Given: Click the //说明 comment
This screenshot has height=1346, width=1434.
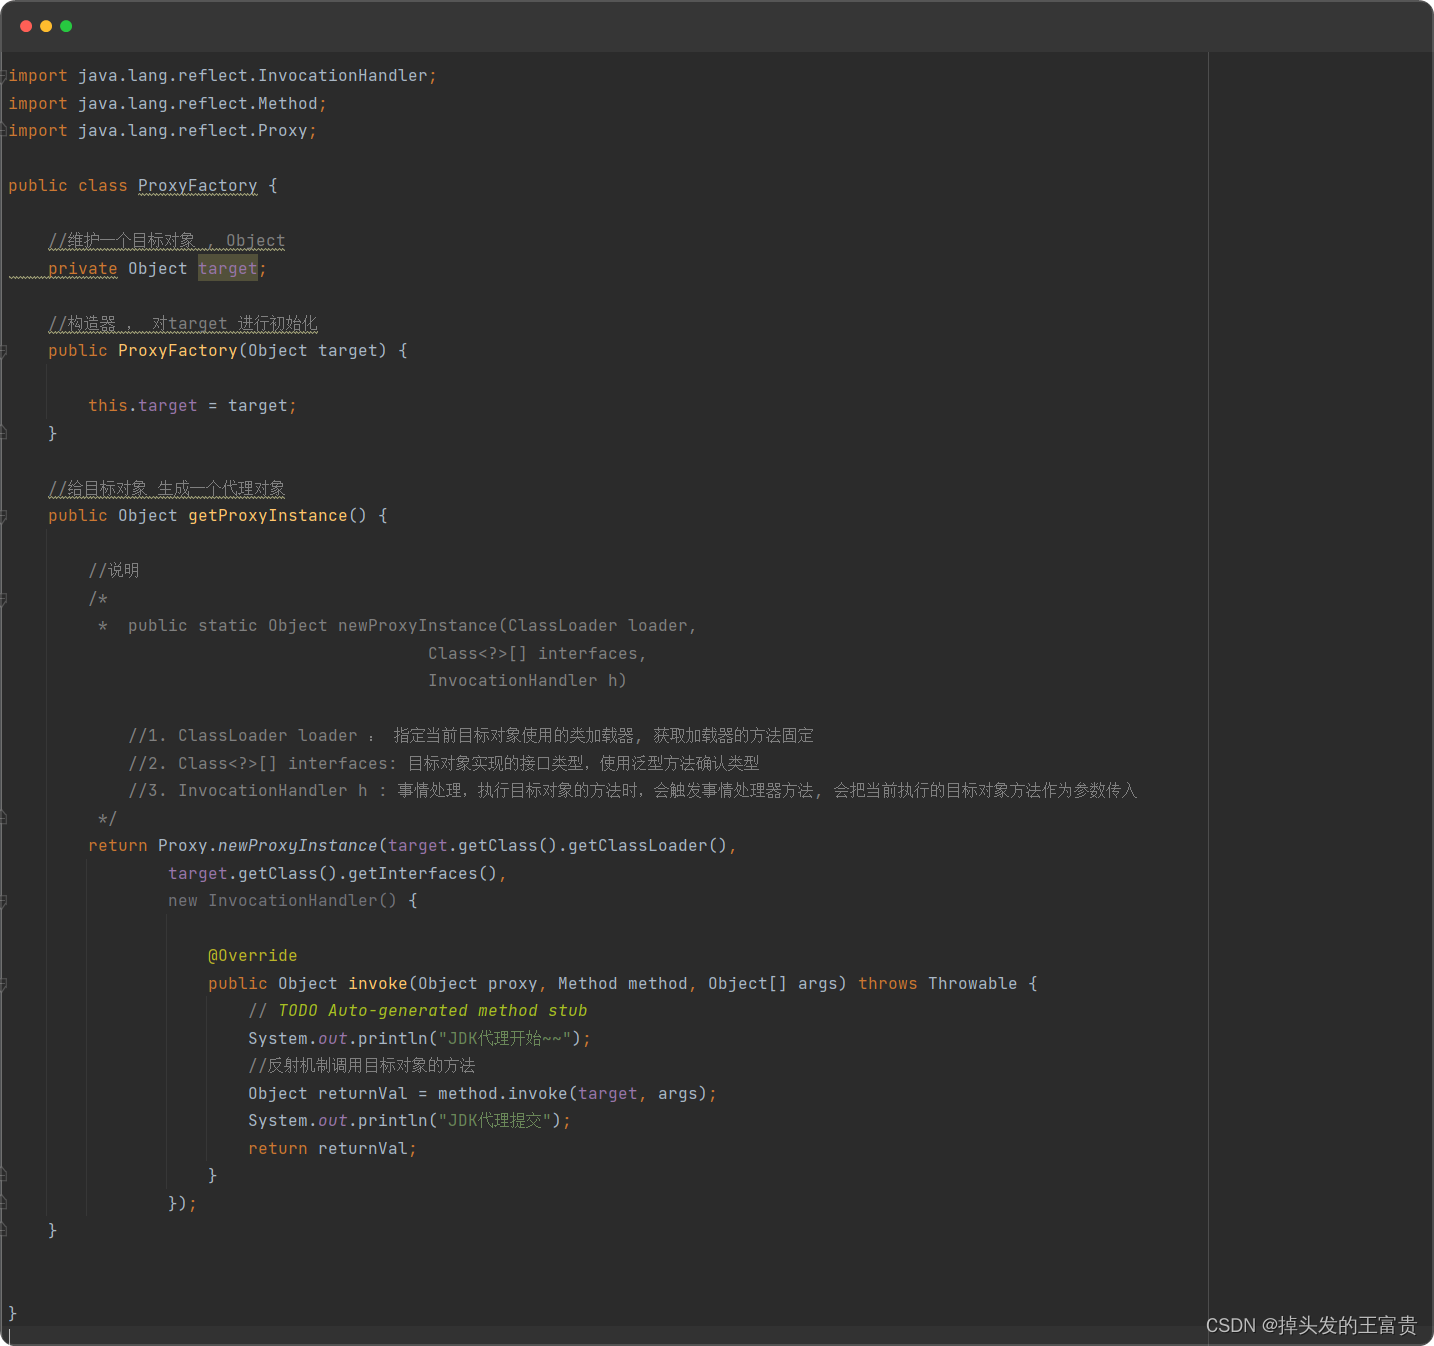Looking at the screenshot, I should pos(114,571).
